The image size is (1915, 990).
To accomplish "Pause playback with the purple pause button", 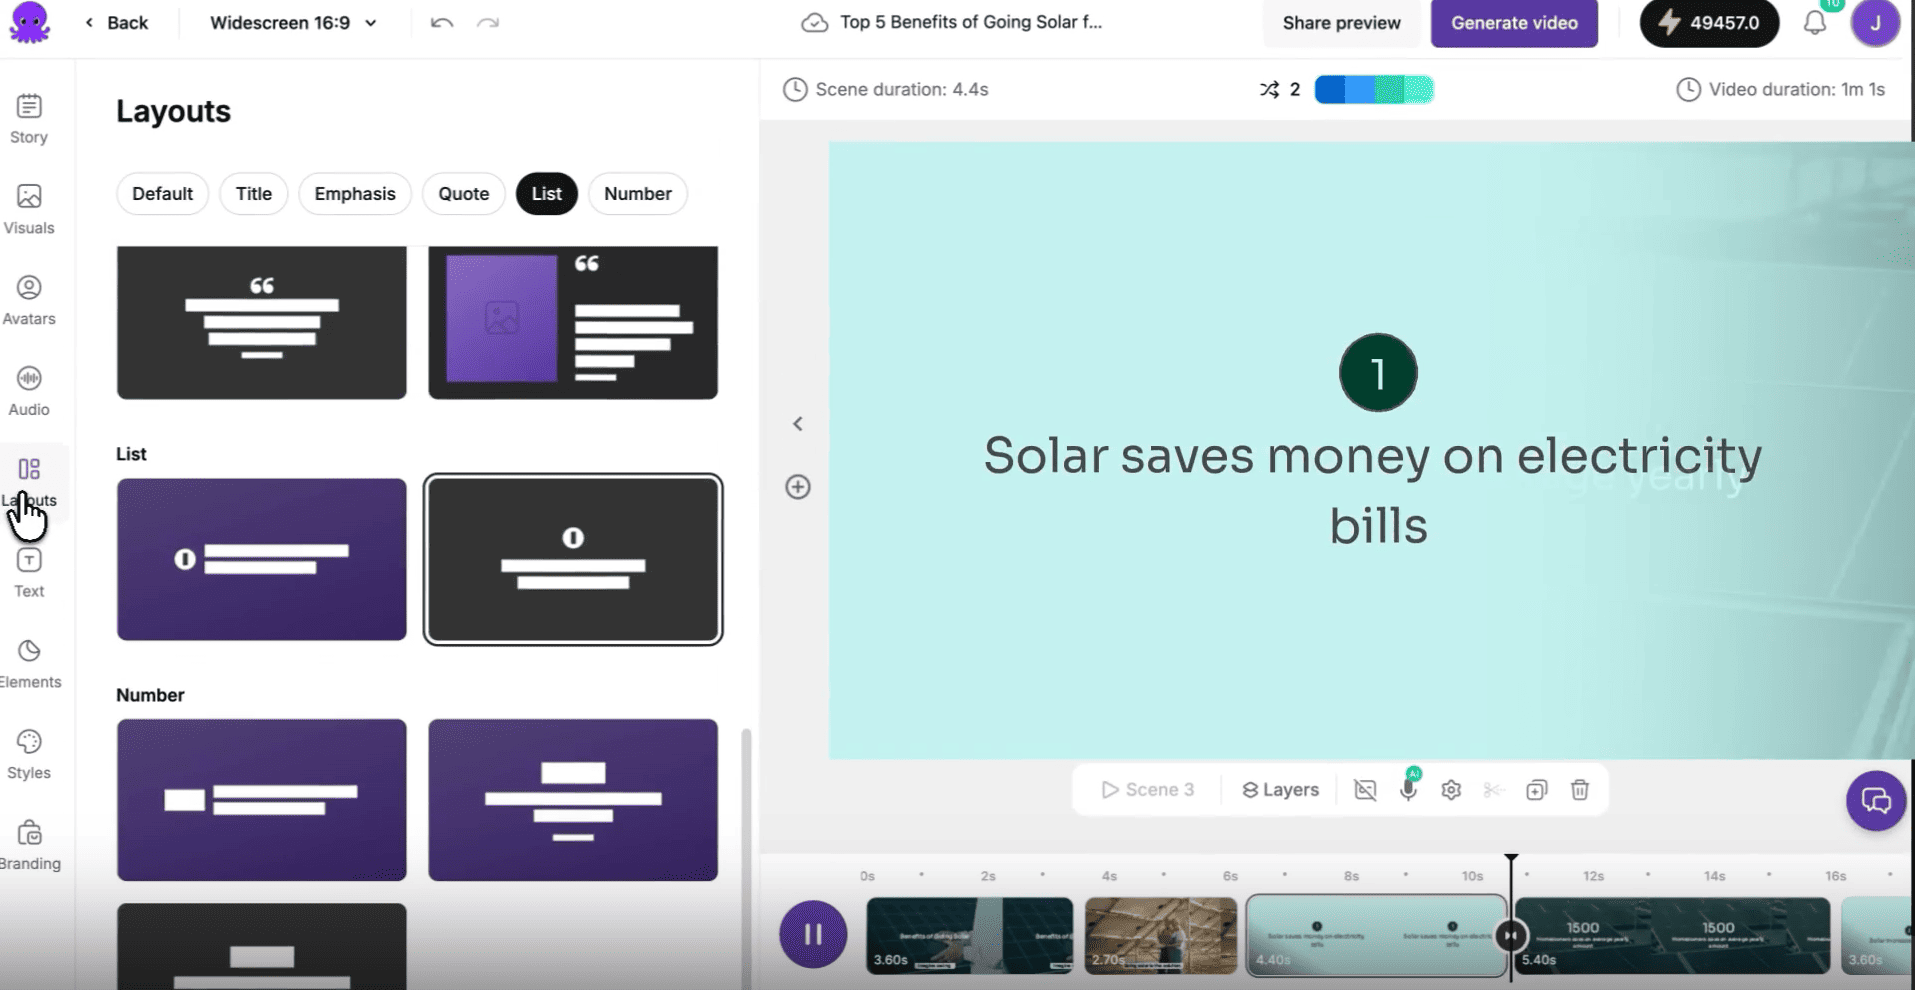I will click(x=813, y=934).
